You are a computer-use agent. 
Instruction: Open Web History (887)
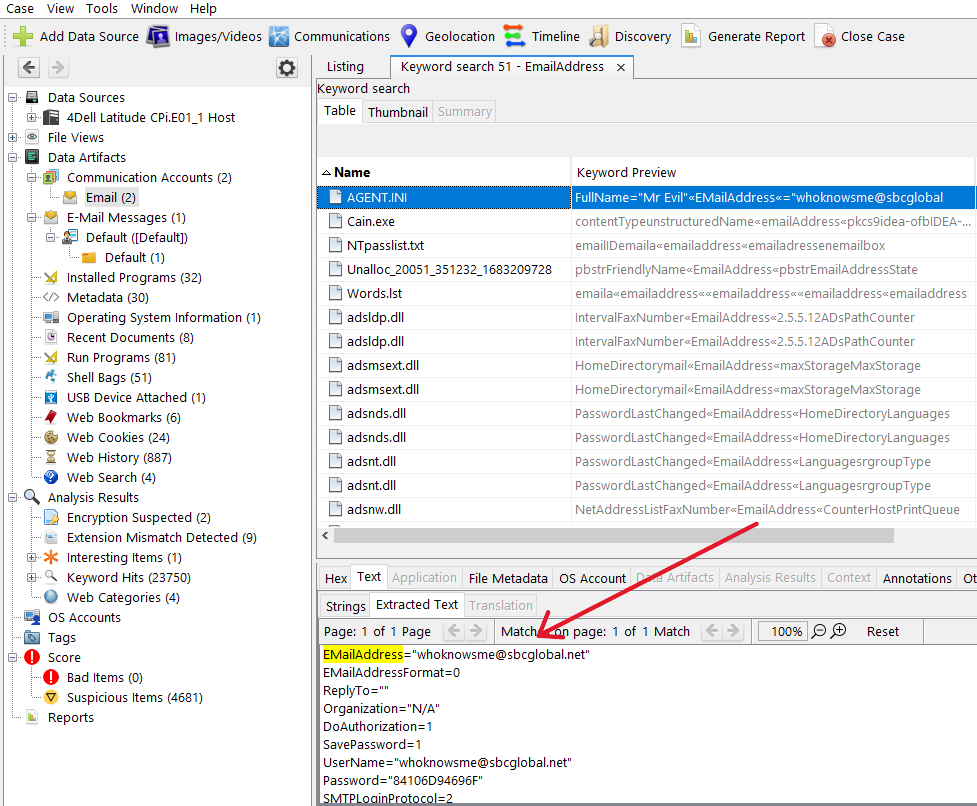119,457
